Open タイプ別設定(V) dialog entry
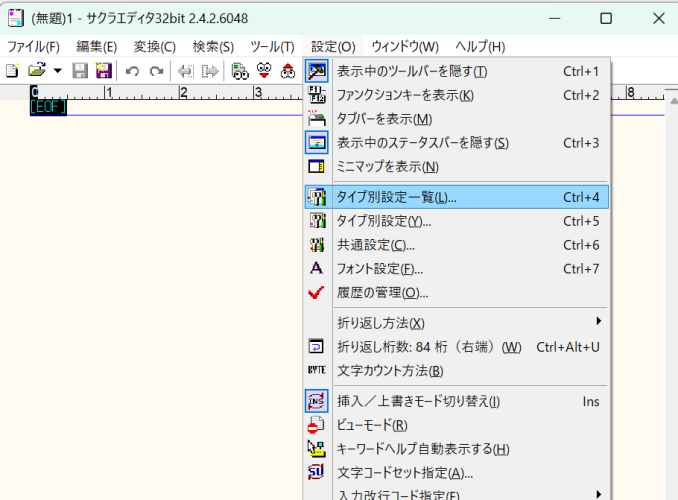Screen dimensions: 678x500 click(457, 221)
